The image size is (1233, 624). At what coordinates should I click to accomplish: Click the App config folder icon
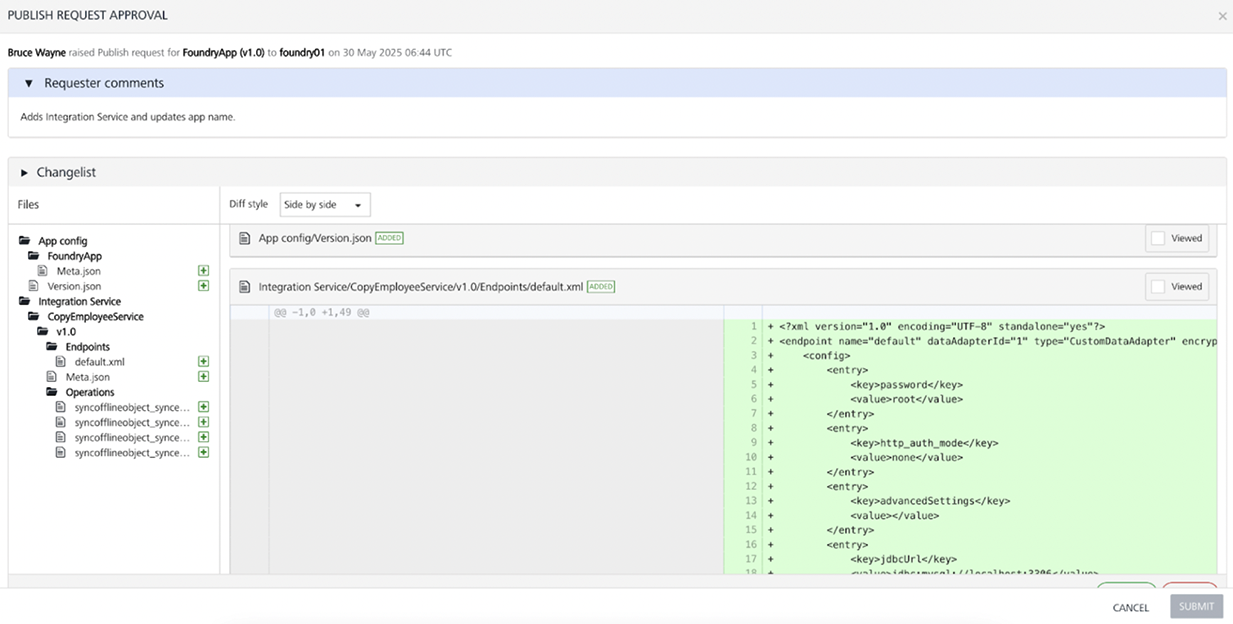click(x=25, y=241)
